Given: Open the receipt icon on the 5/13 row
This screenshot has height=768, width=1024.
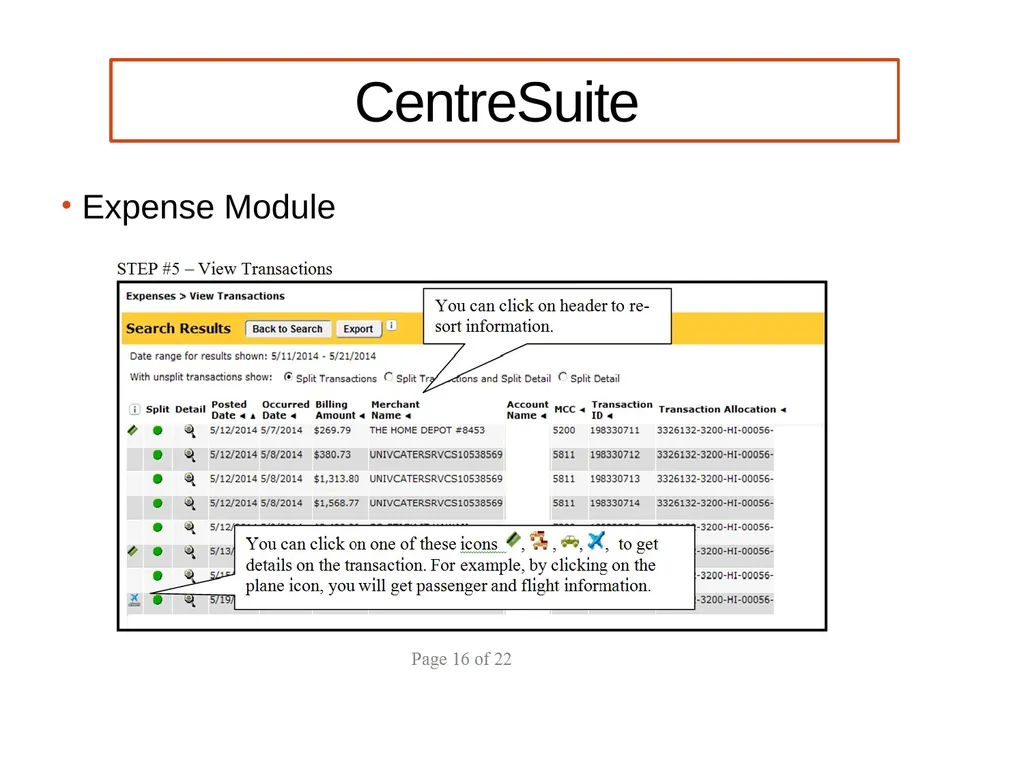Looking at the screenshot, I should (x=133, y=551).
